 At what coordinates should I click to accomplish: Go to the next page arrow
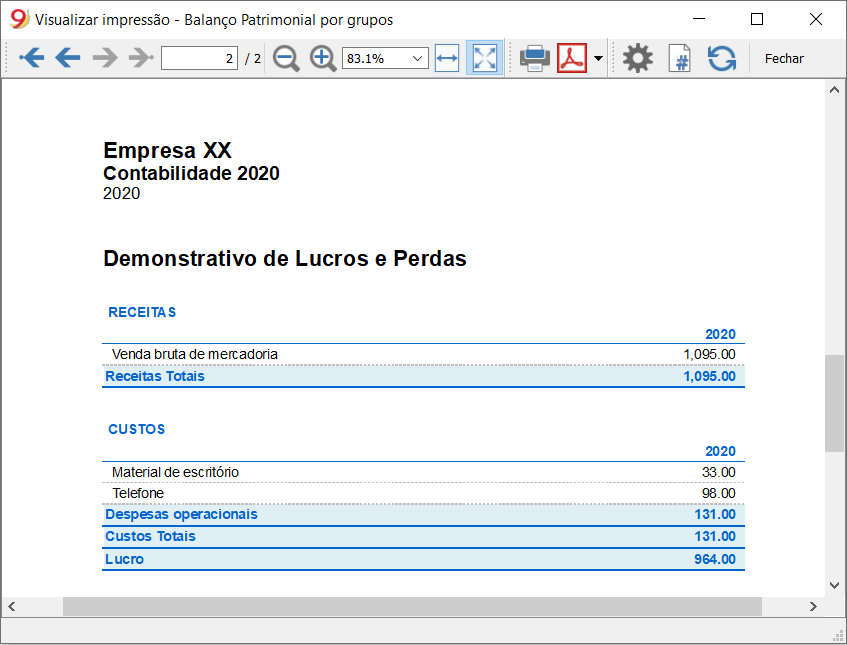105,58
